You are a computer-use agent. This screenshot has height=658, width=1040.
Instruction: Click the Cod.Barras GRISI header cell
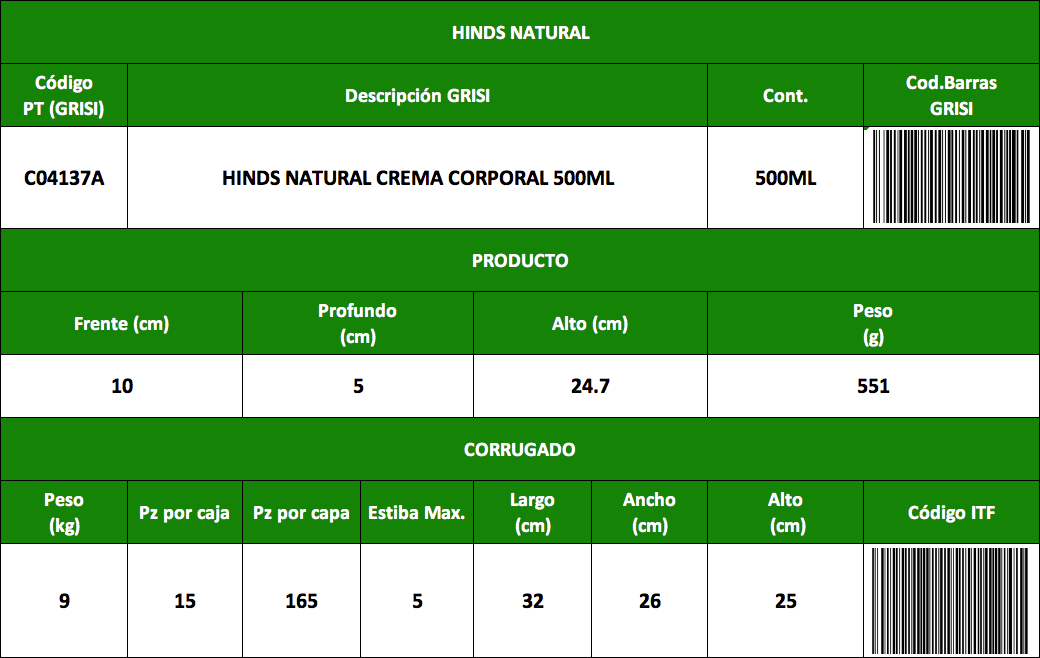point(951,96)
